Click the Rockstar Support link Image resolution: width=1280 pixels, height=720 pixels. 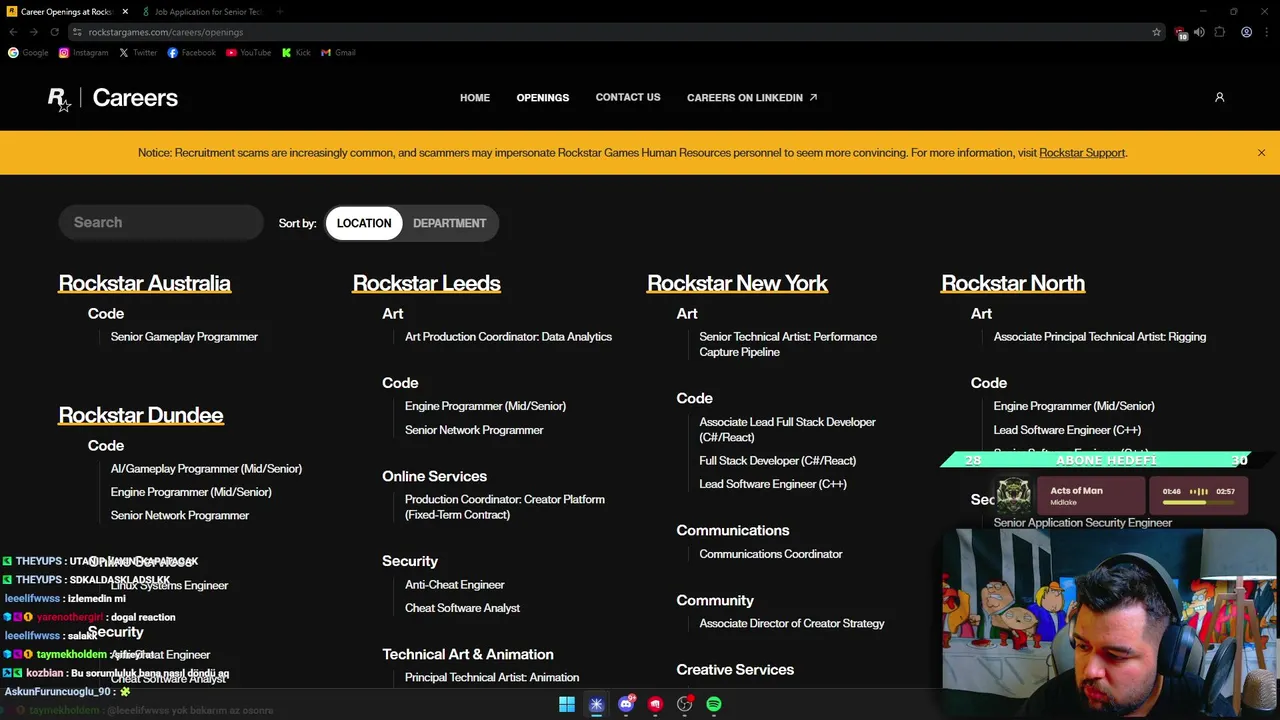1082,153
